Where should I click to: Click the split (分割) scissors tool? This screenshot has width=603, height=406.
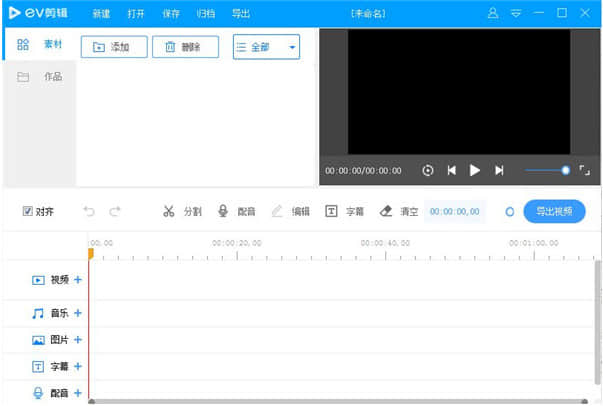click(x=182, y=212)
